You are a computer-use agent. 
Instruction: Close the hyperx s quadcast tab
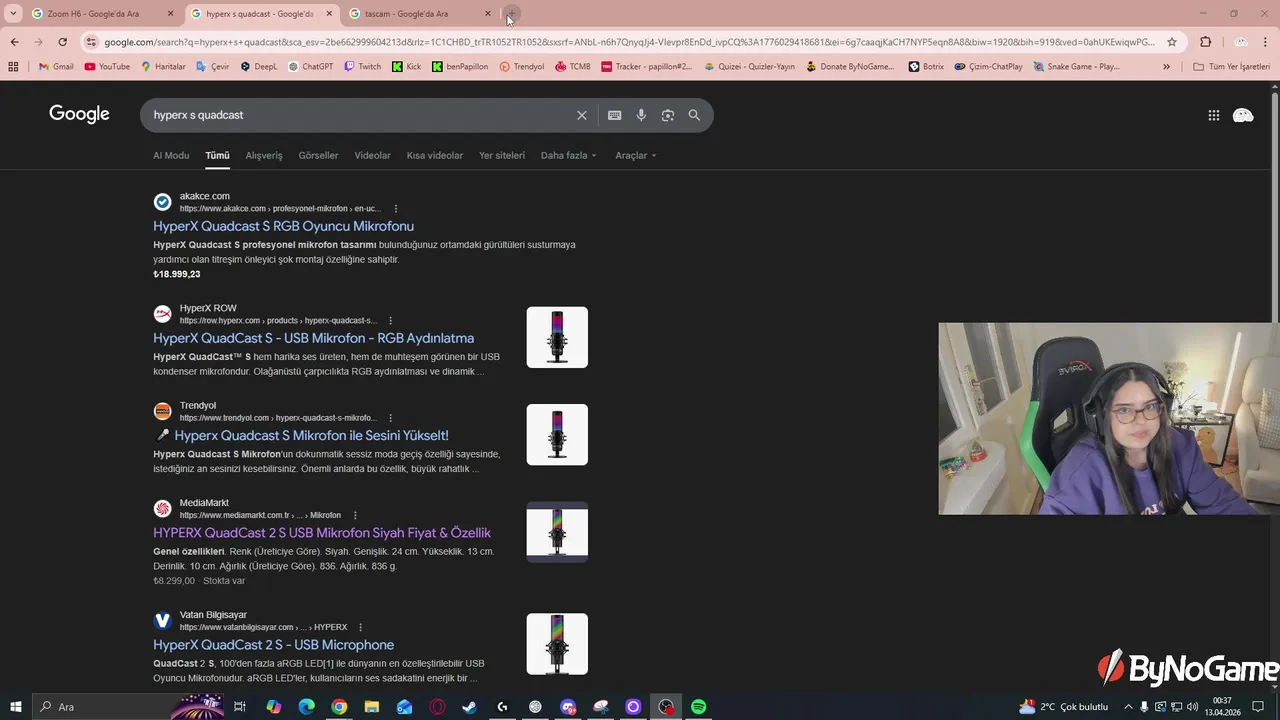(x=328, y=14)
